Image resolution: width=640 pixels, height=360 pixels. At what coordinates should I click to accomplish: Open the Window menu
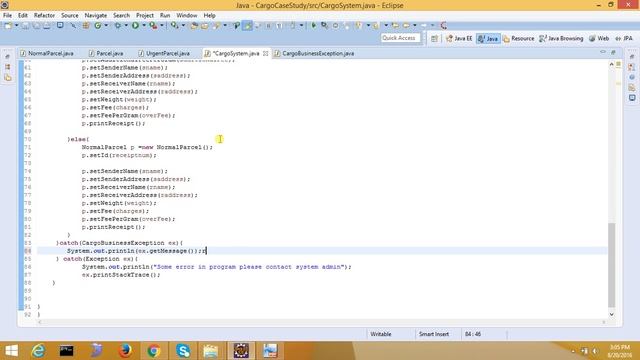click(187, 15)
